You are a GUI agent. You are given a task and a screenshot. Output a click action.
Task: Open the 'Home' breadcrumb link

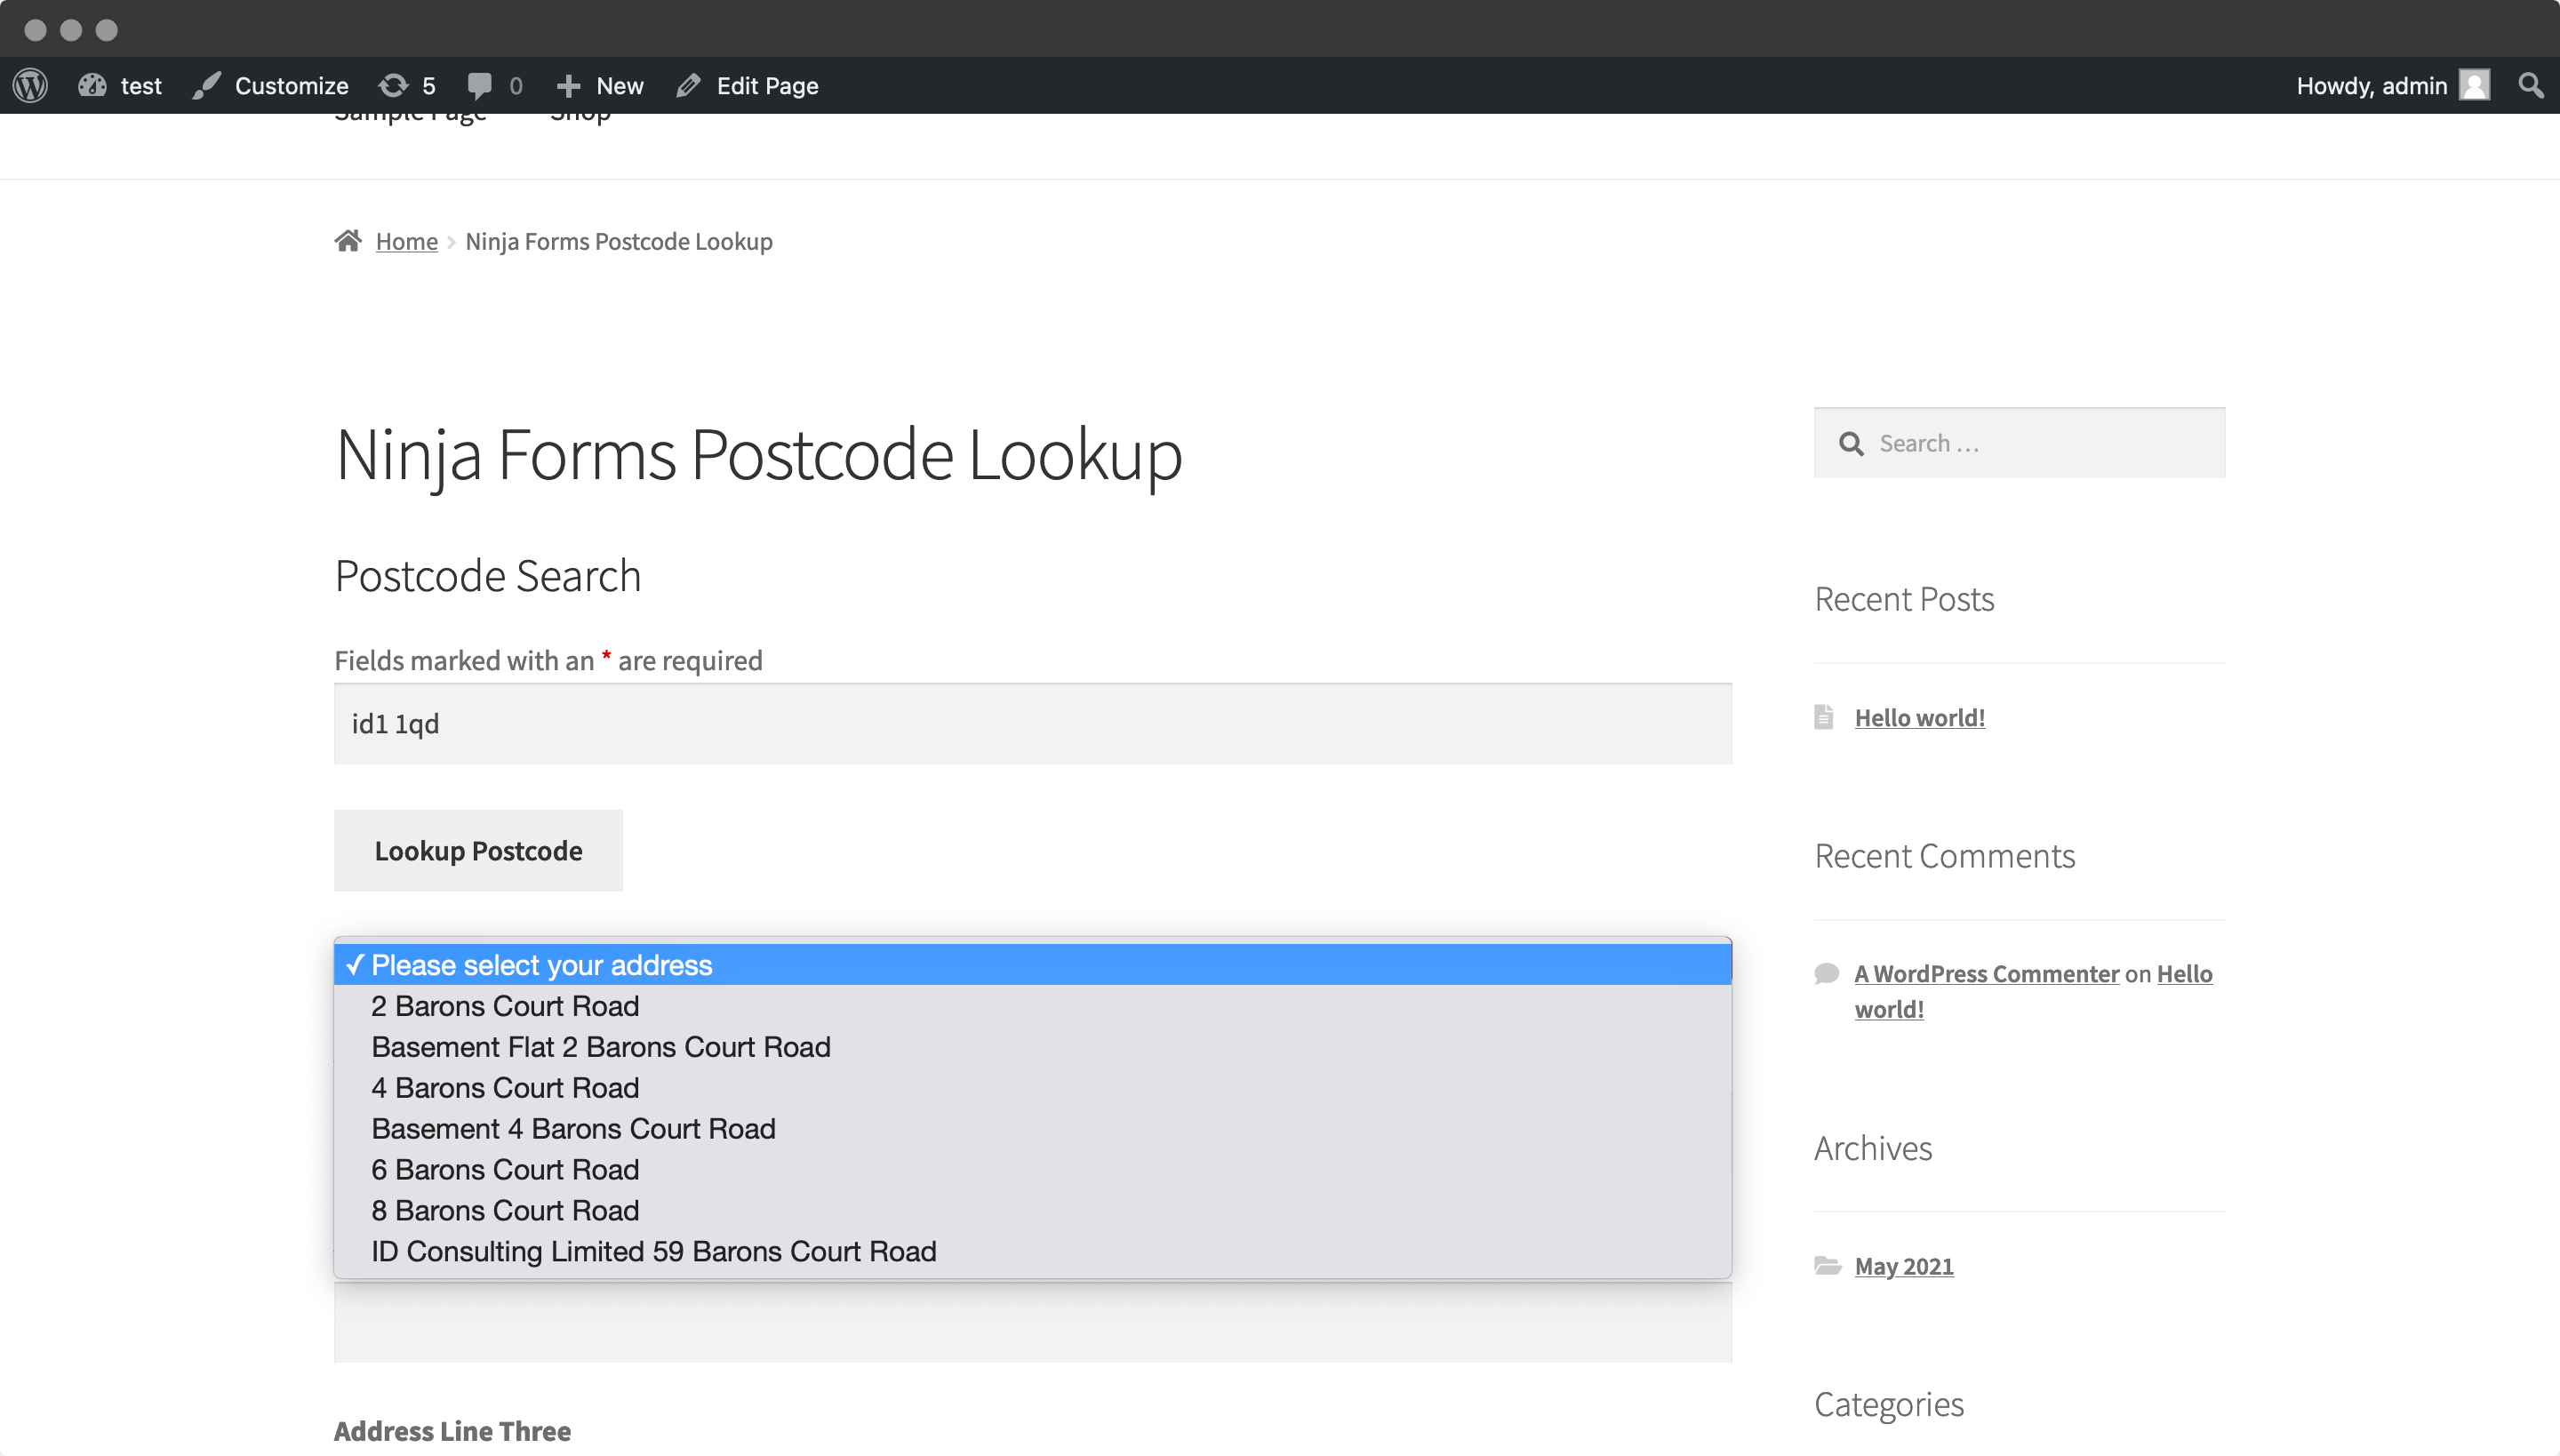click(x=404, y=239)
